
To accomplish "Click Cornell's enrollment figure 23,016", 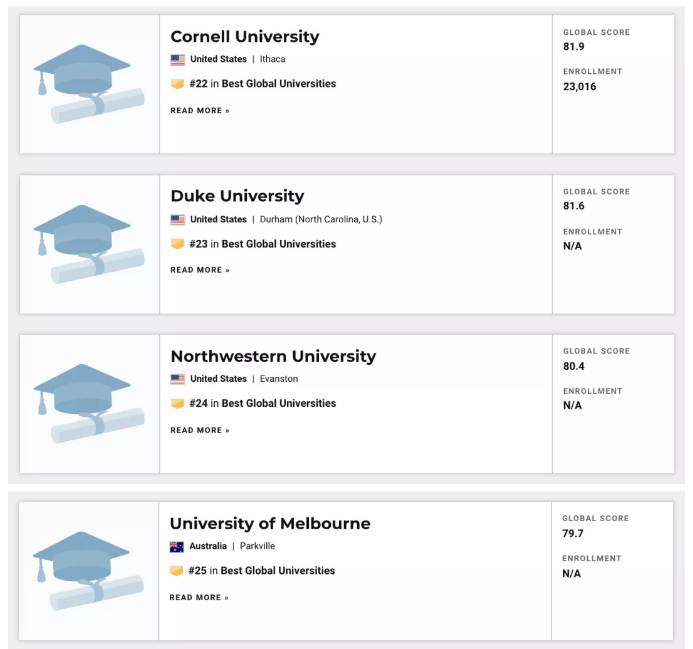I will tap(580, 86).
